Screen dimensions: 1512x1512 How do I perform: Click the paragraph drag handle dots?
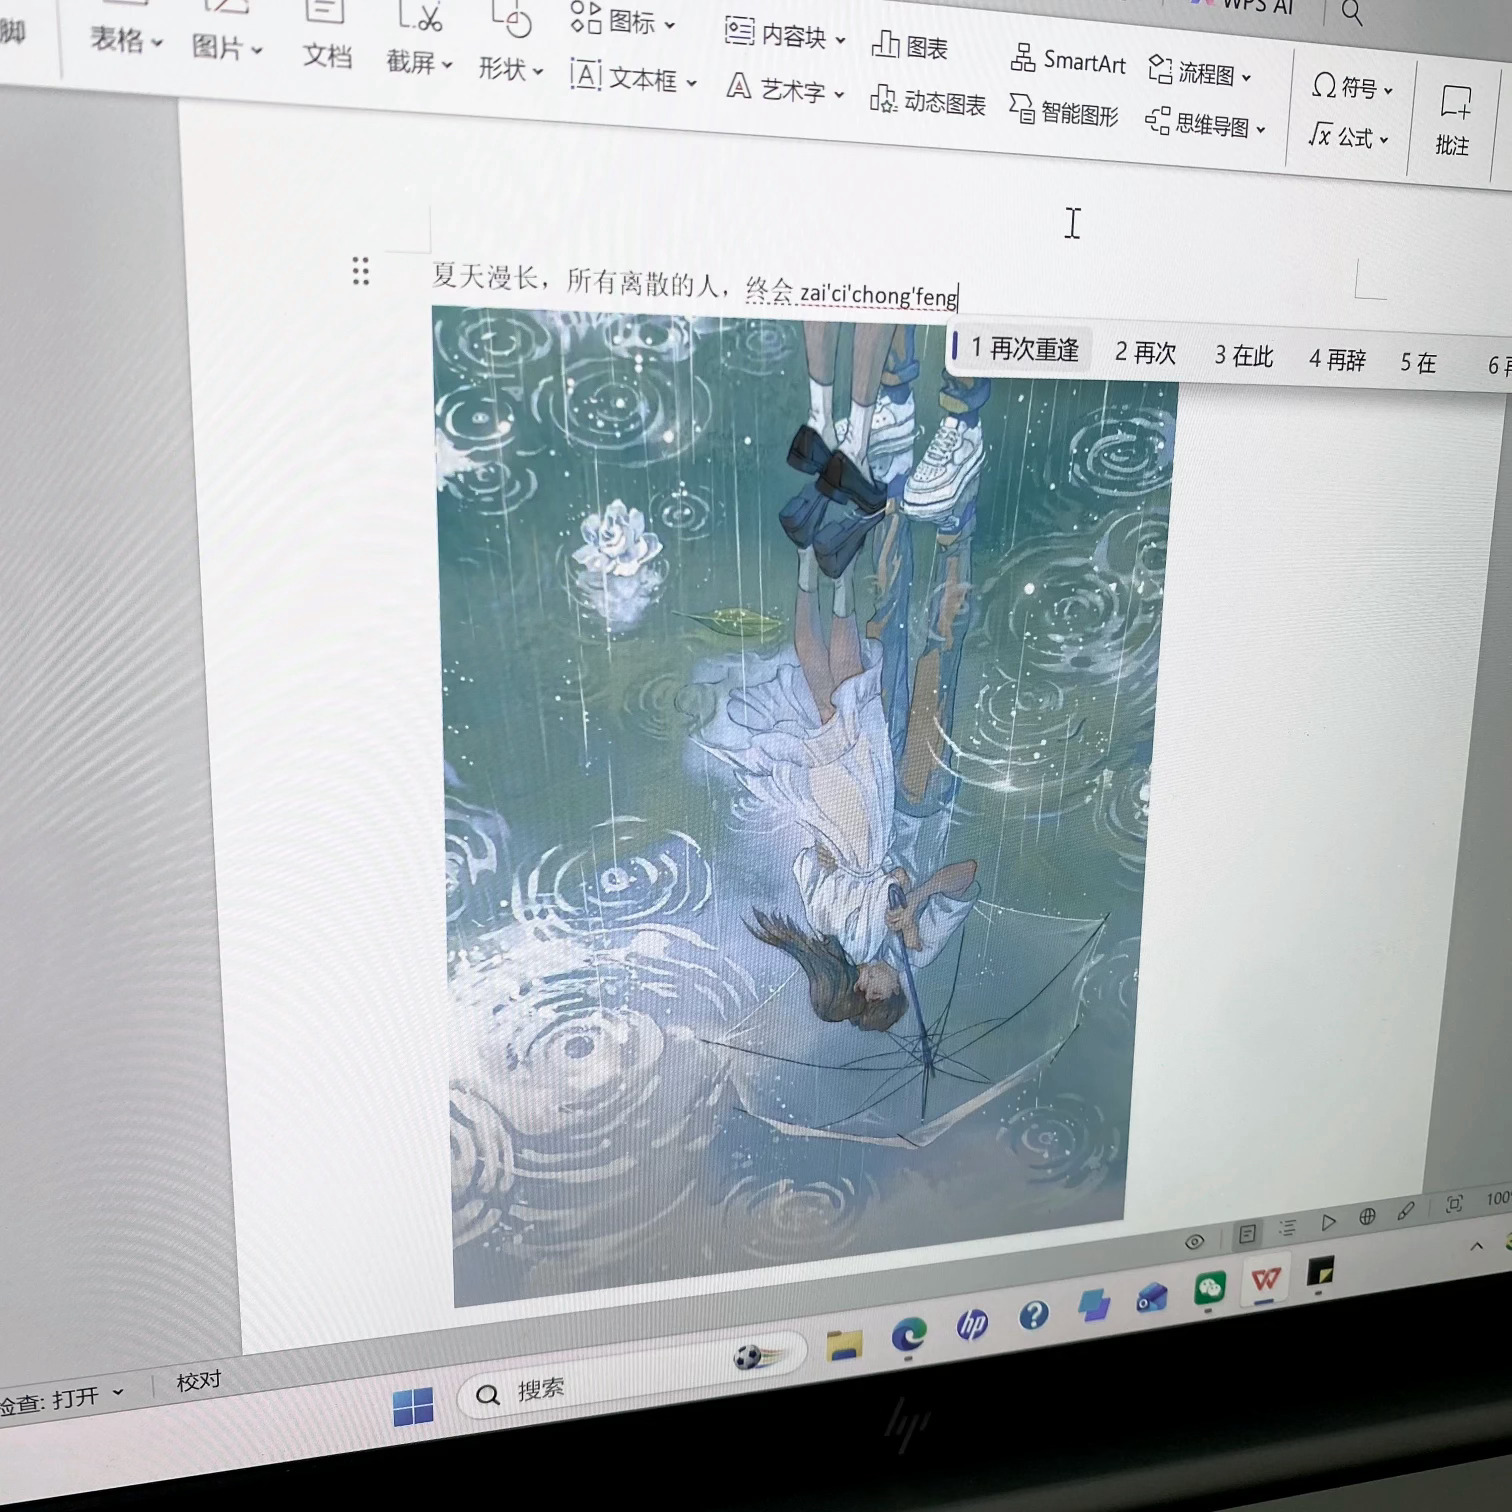click(x=361, y=271)
